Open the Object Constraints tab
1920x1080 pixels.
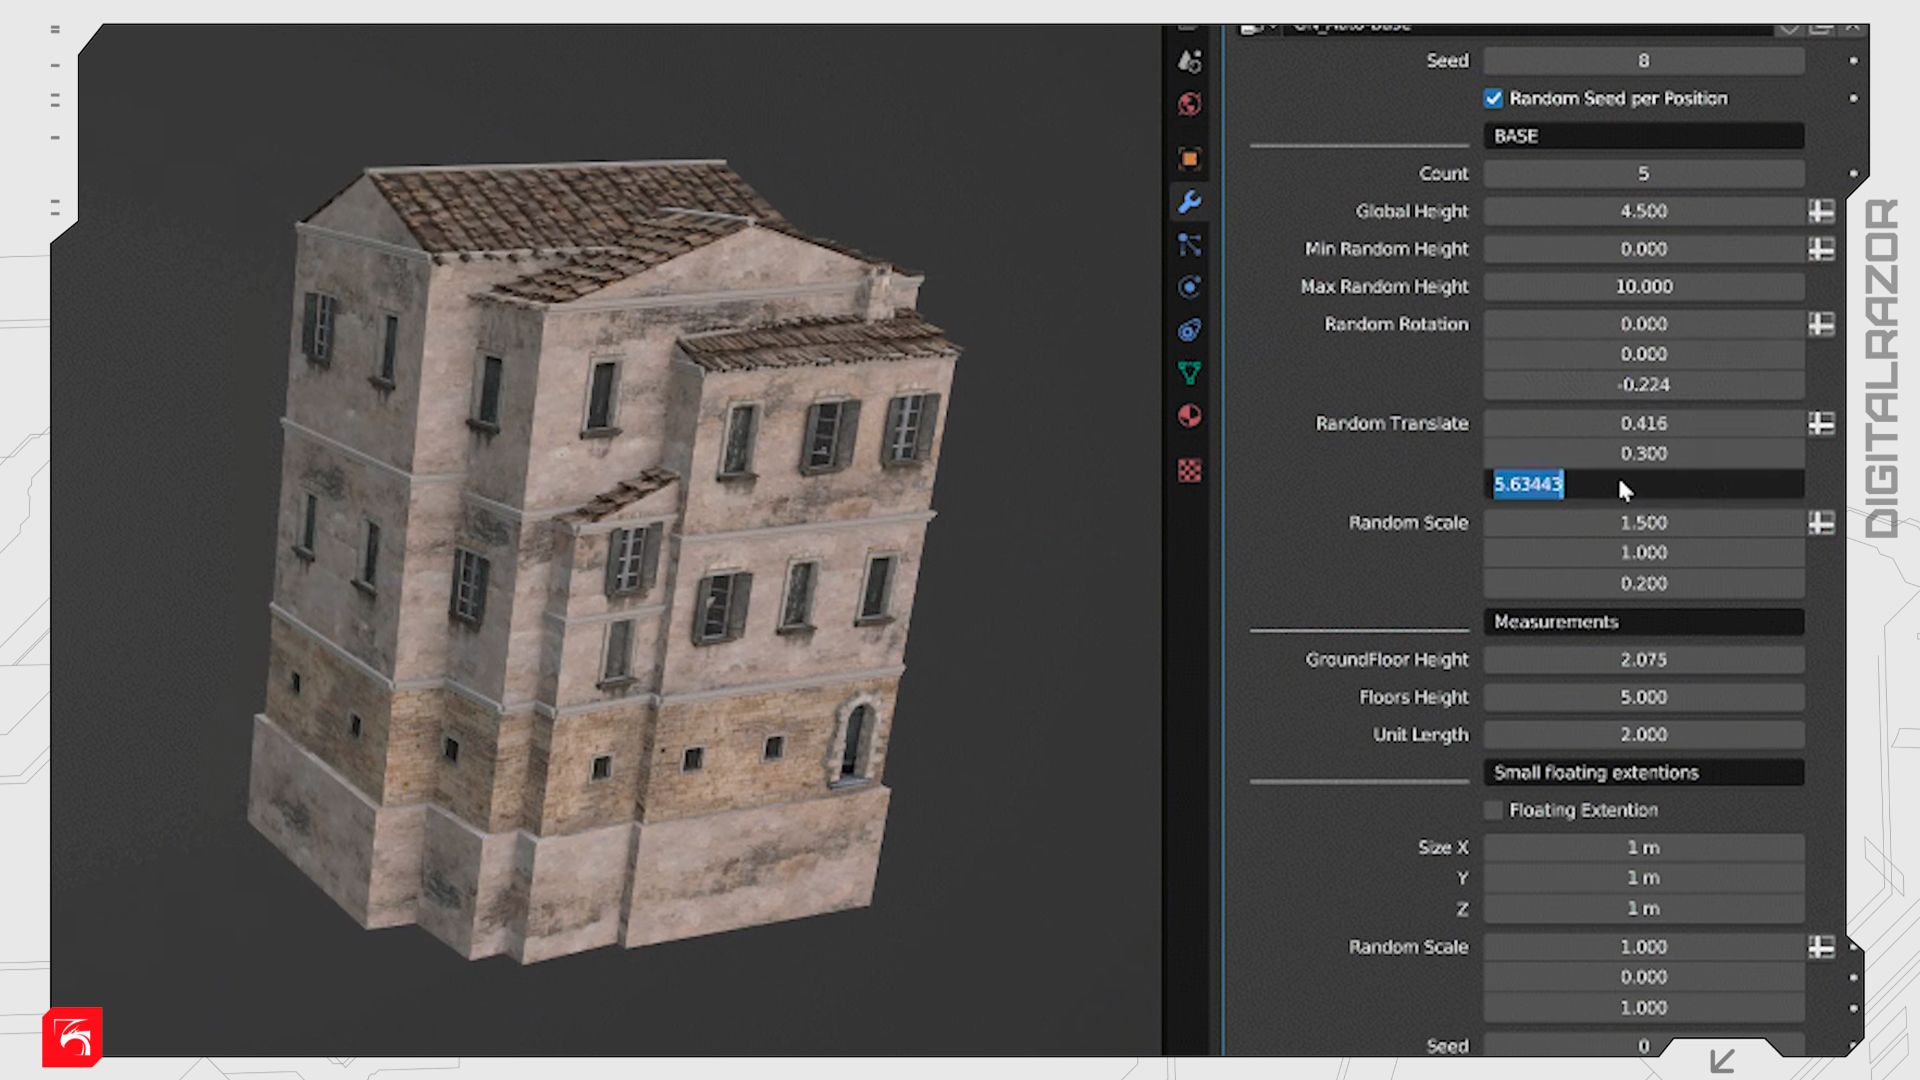[x=1189, y=330]
